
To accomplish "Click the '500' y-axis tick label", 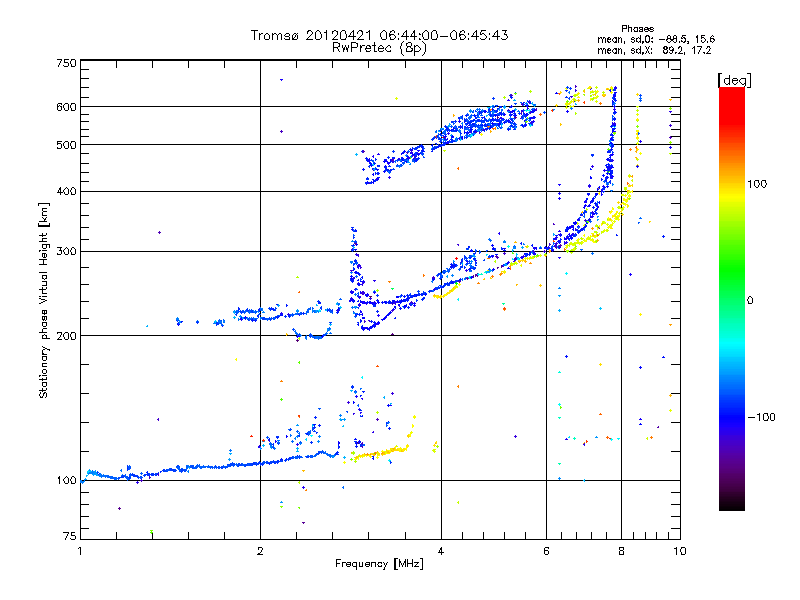I will coord(67,145).
